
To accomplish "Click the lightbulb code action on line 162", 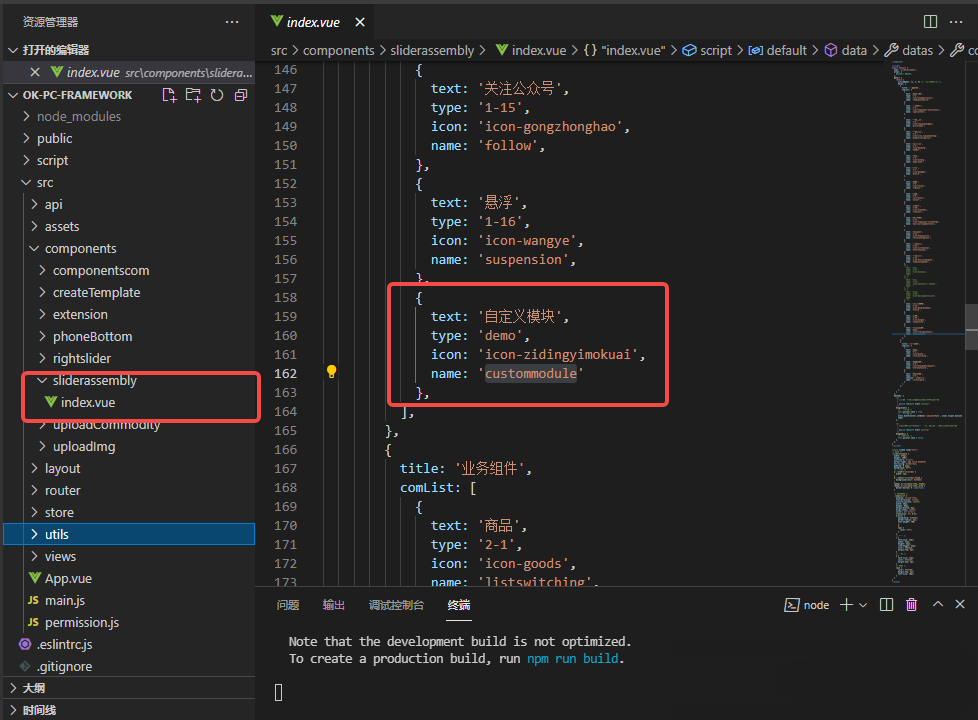I will (x=332, y=372).
